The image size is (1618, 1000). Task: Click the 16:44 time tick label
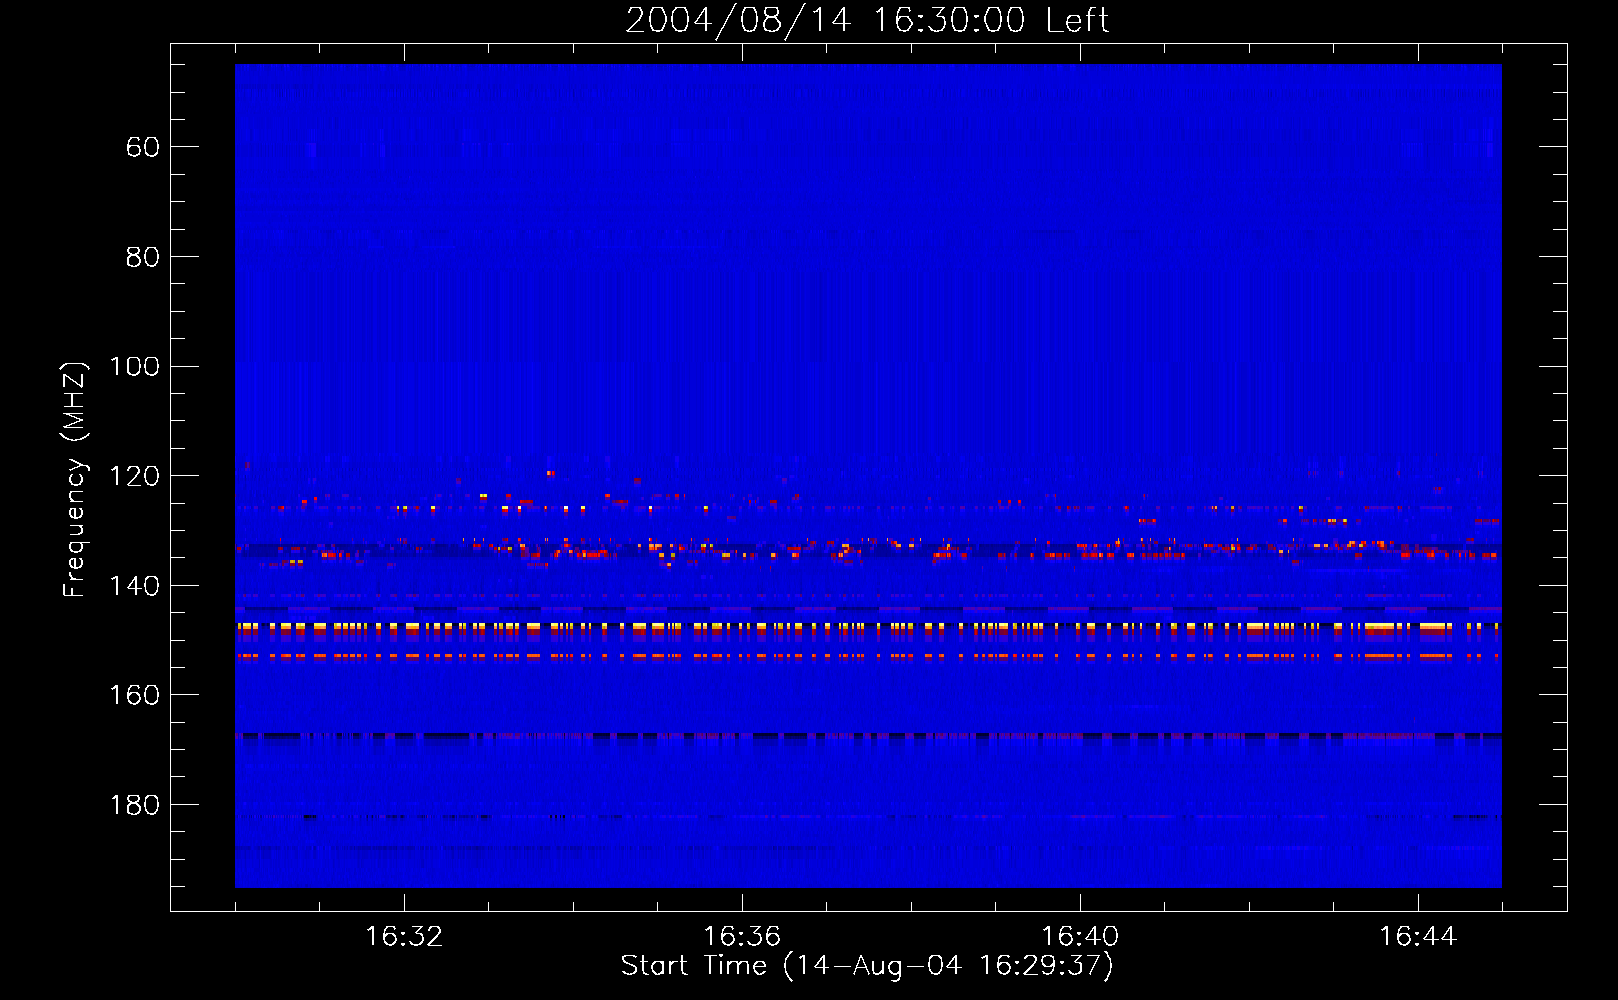point(1418,937)
